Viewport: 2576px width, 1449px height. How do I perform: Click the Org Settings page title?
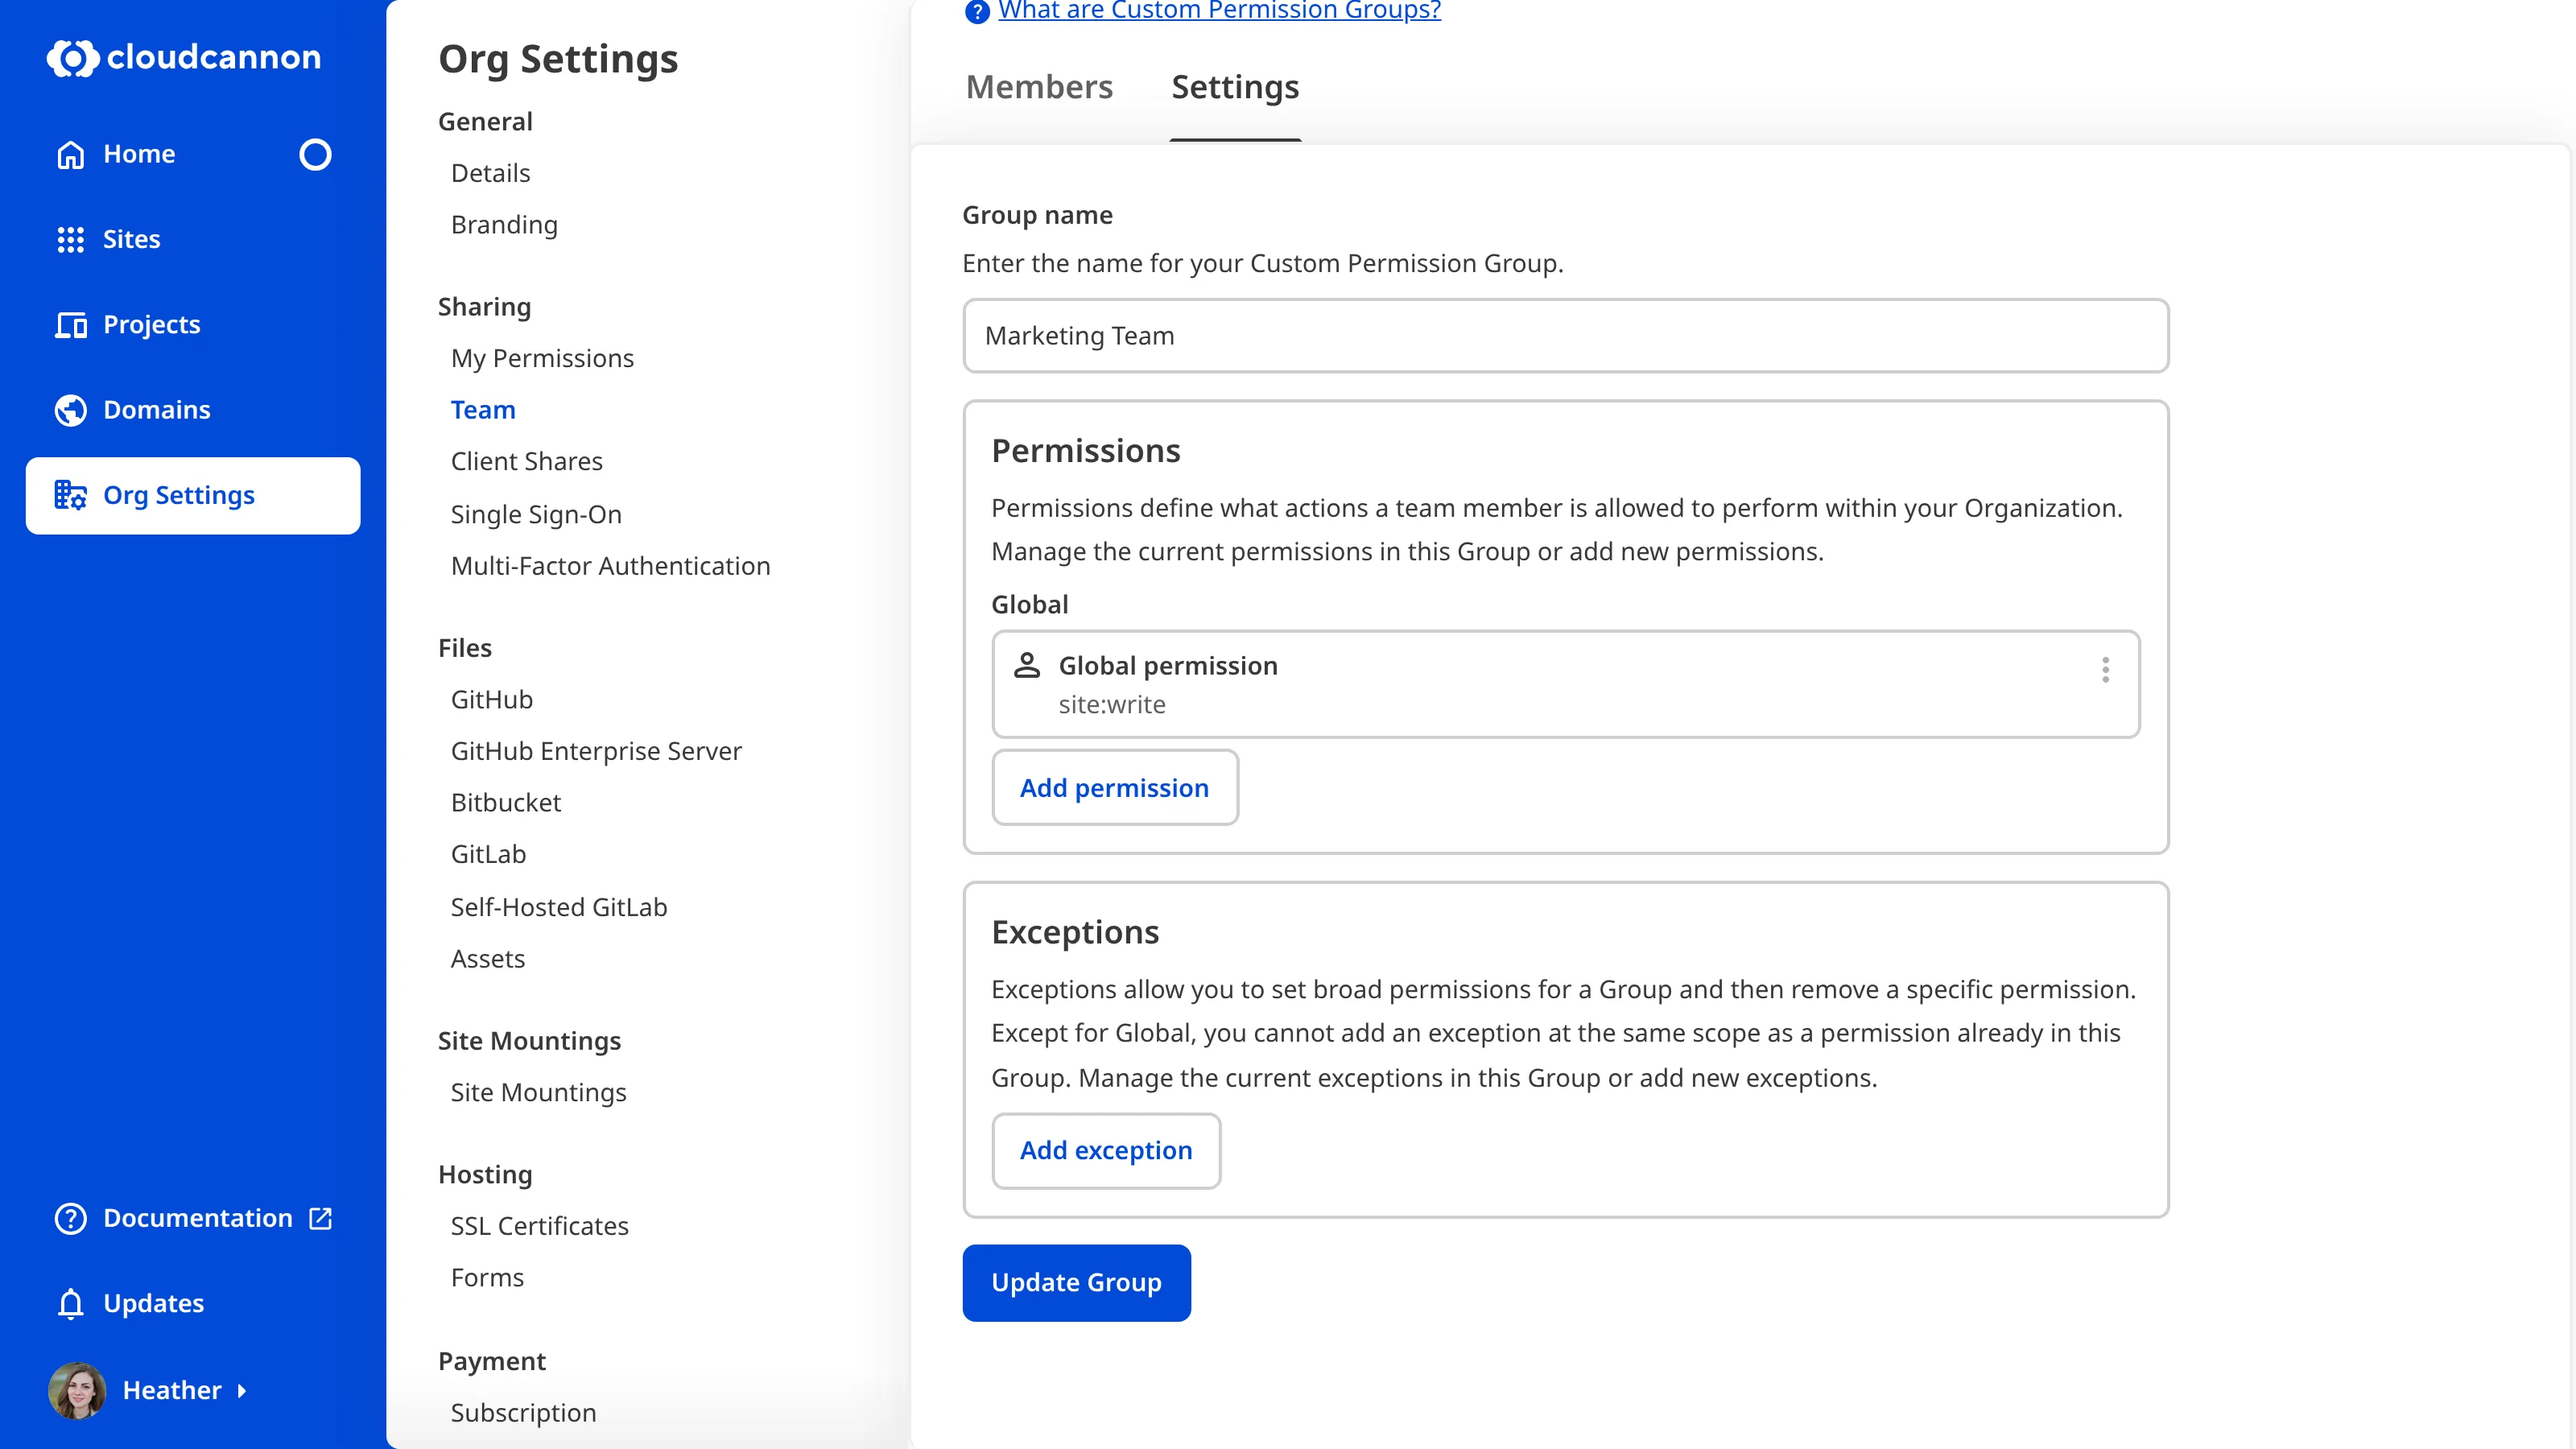pos(558,59)
